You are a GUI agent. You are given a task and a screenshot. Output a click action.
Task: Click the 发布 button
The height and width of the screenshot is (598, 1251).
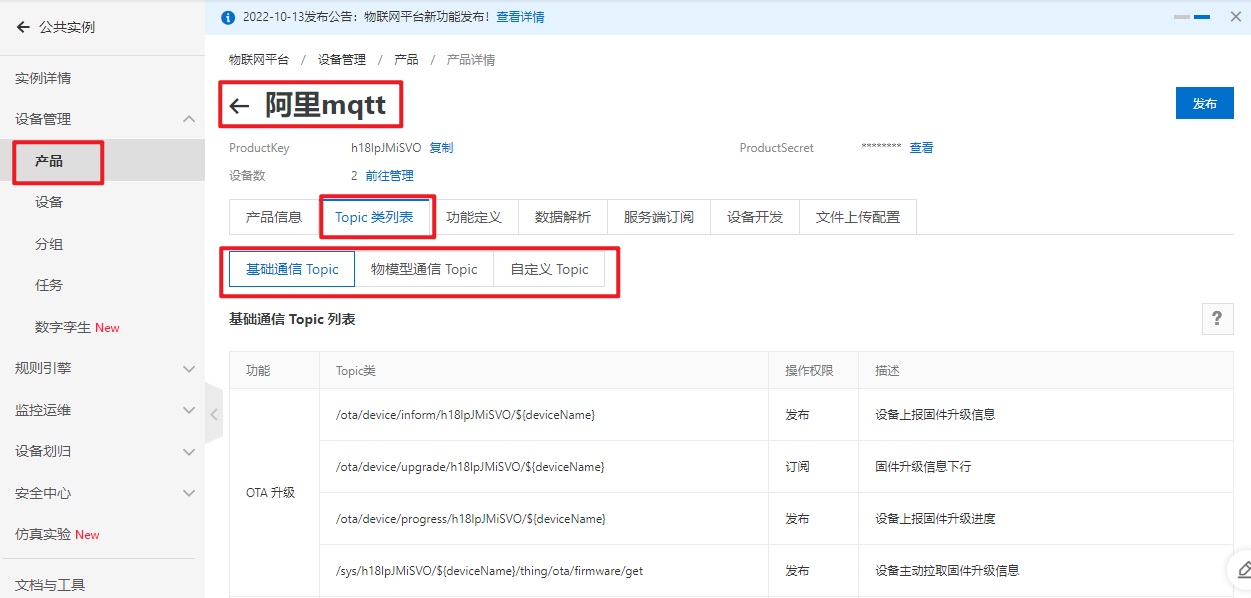pos(1204,102)
